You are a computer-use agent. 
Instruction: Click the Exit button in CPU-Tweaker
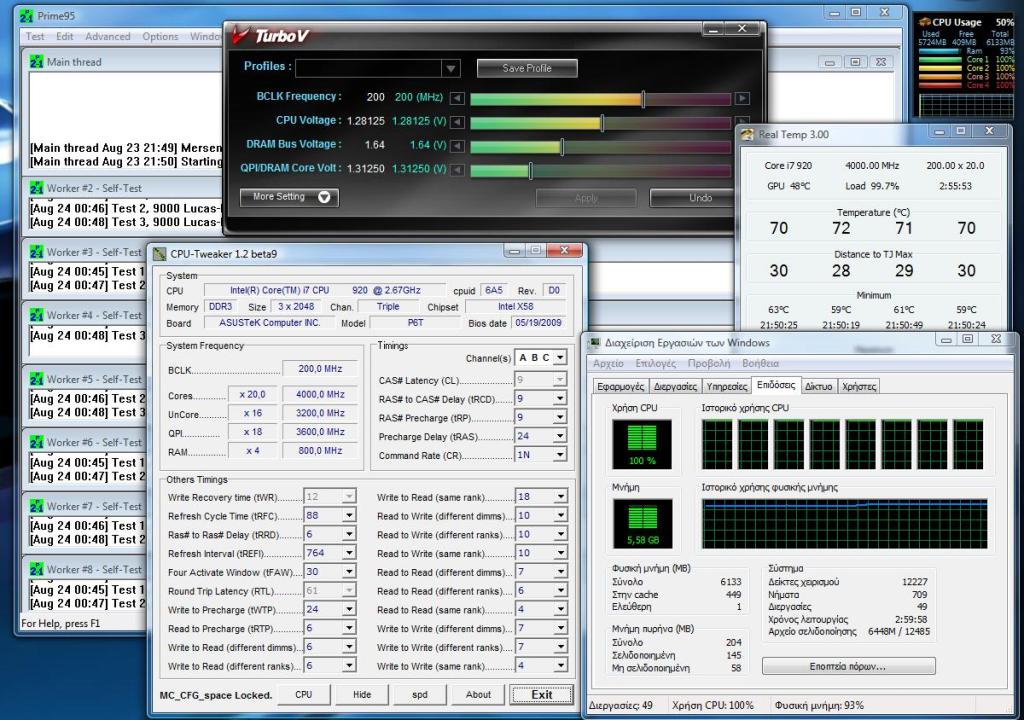pos(541,695)
